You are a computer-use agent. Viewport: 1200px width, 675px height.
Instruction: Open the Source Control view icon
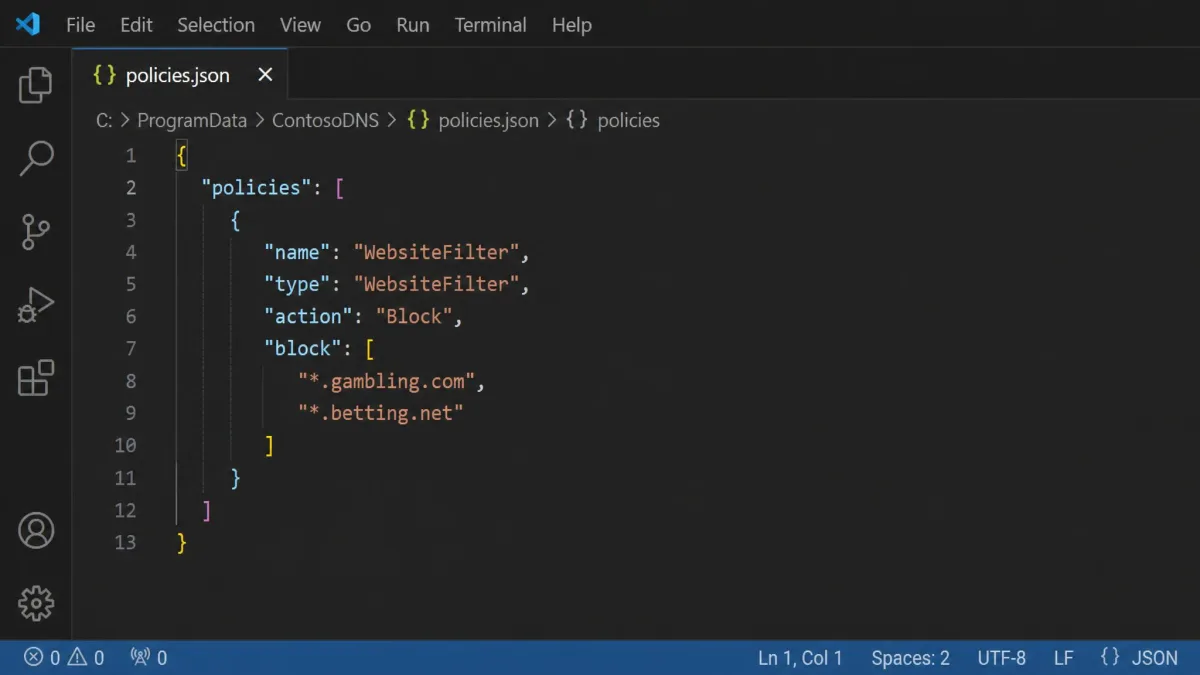[x=36, y=232]
